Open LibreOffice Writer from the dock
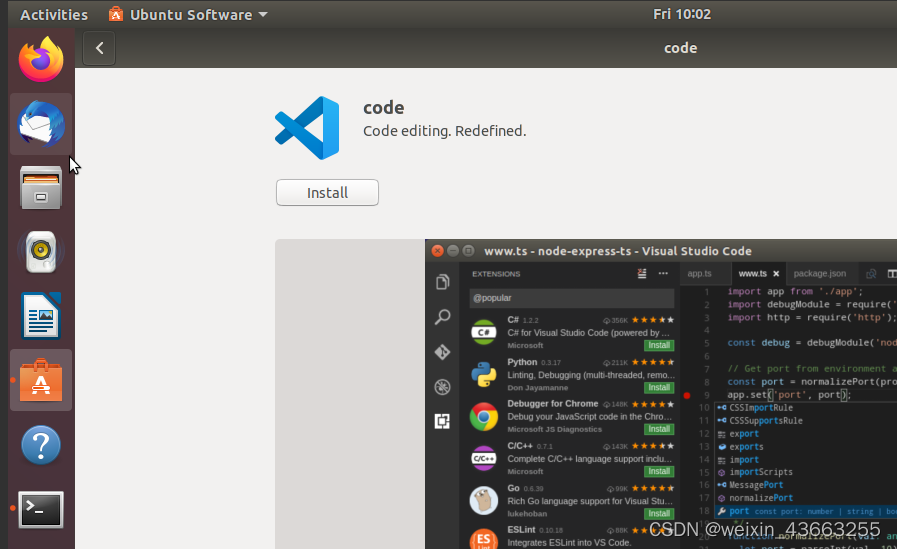 click(x=41, y=316)
